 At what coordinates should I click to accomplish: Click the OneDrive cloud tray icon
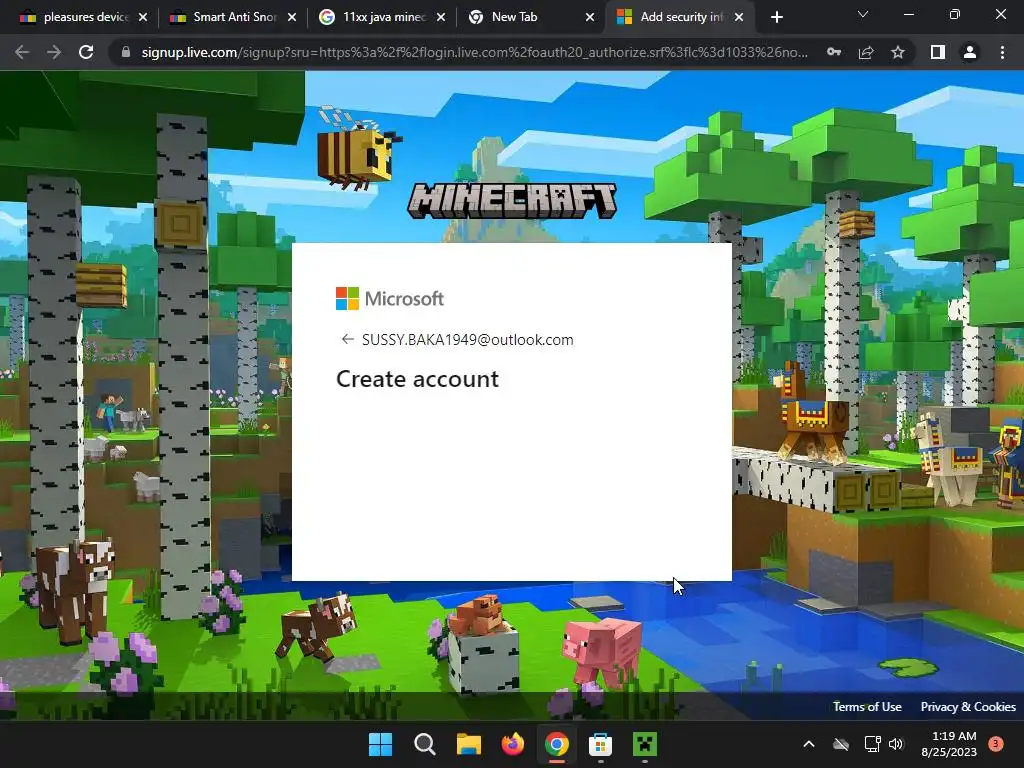pyautogui.click(x=841, y=744)
